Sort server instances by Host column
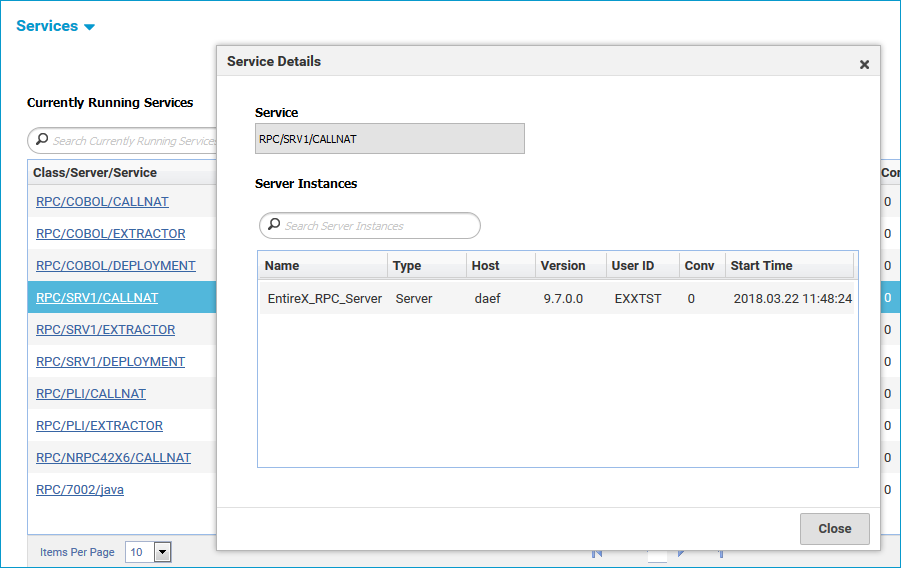The width and height of the screenshot is (901, 568). [x=501, y=266]
